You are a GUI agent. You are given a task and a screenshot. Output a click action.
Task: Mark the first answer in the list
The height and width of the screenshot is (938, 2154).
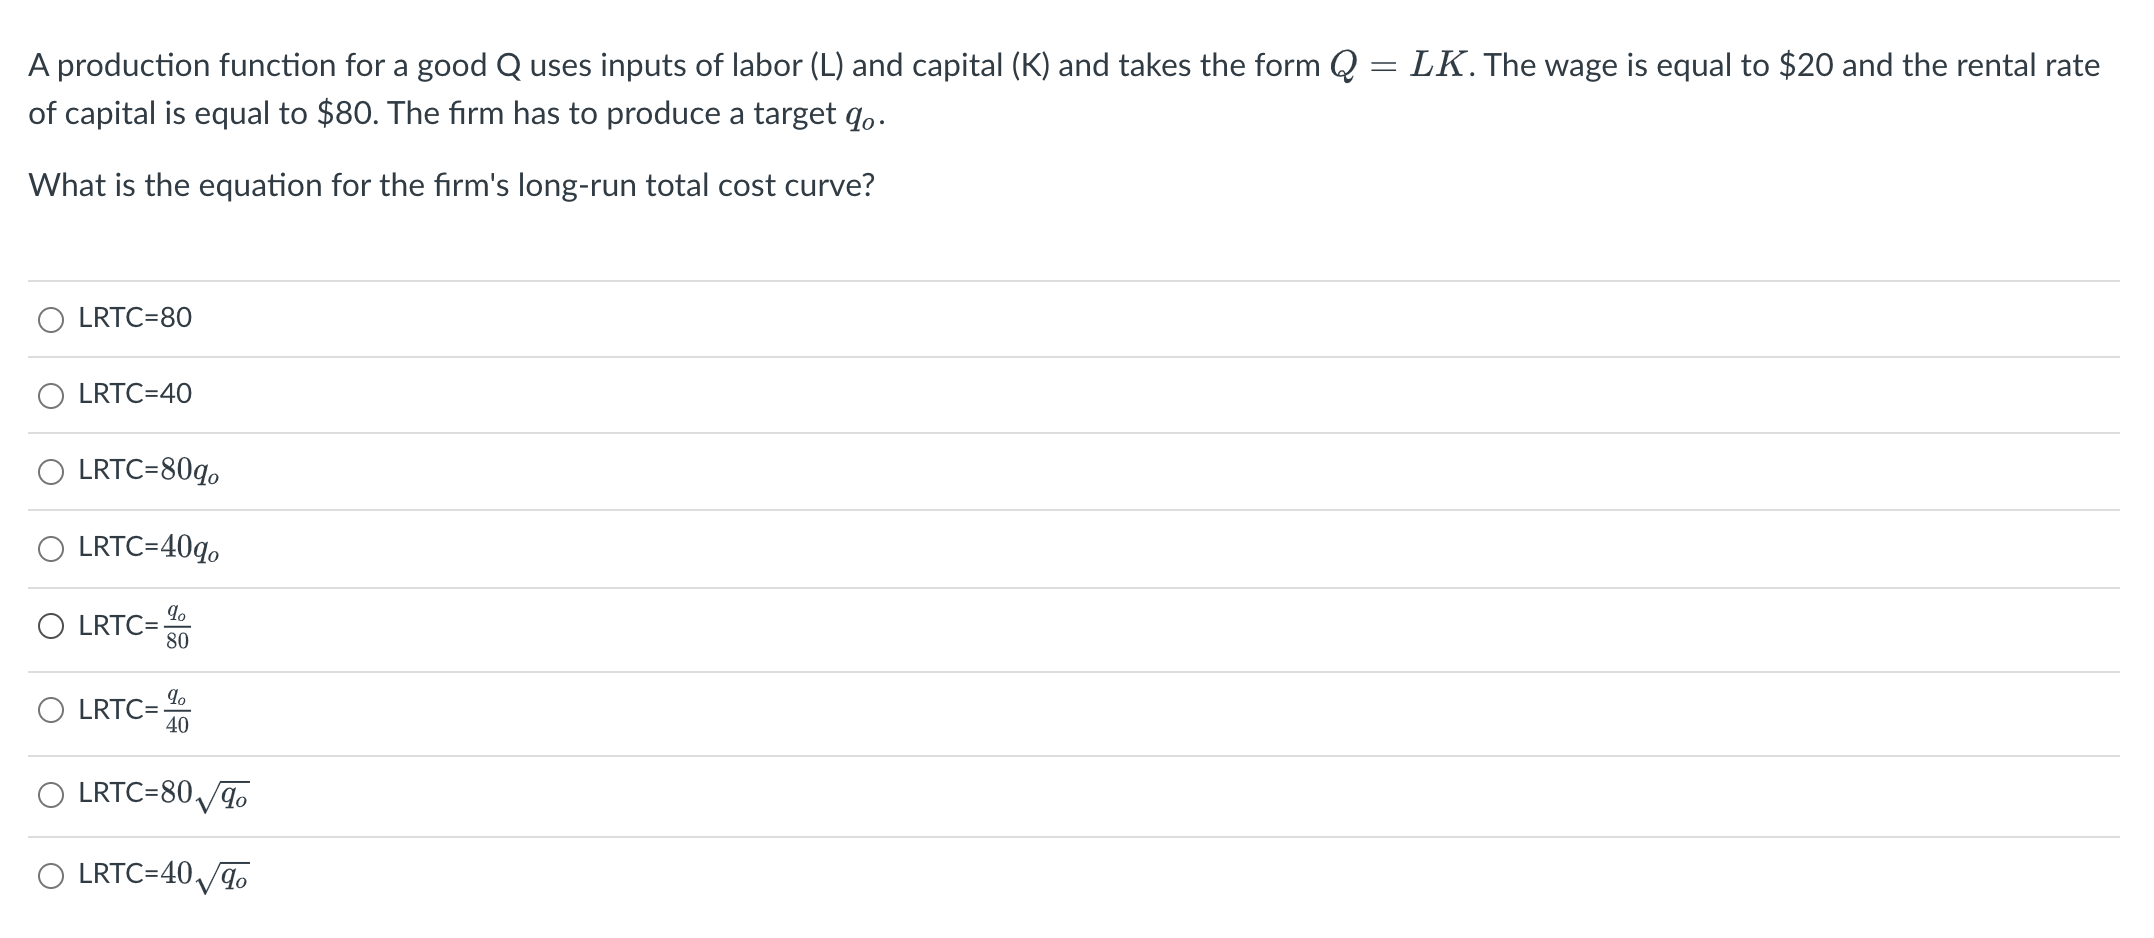tap(50, 319)
